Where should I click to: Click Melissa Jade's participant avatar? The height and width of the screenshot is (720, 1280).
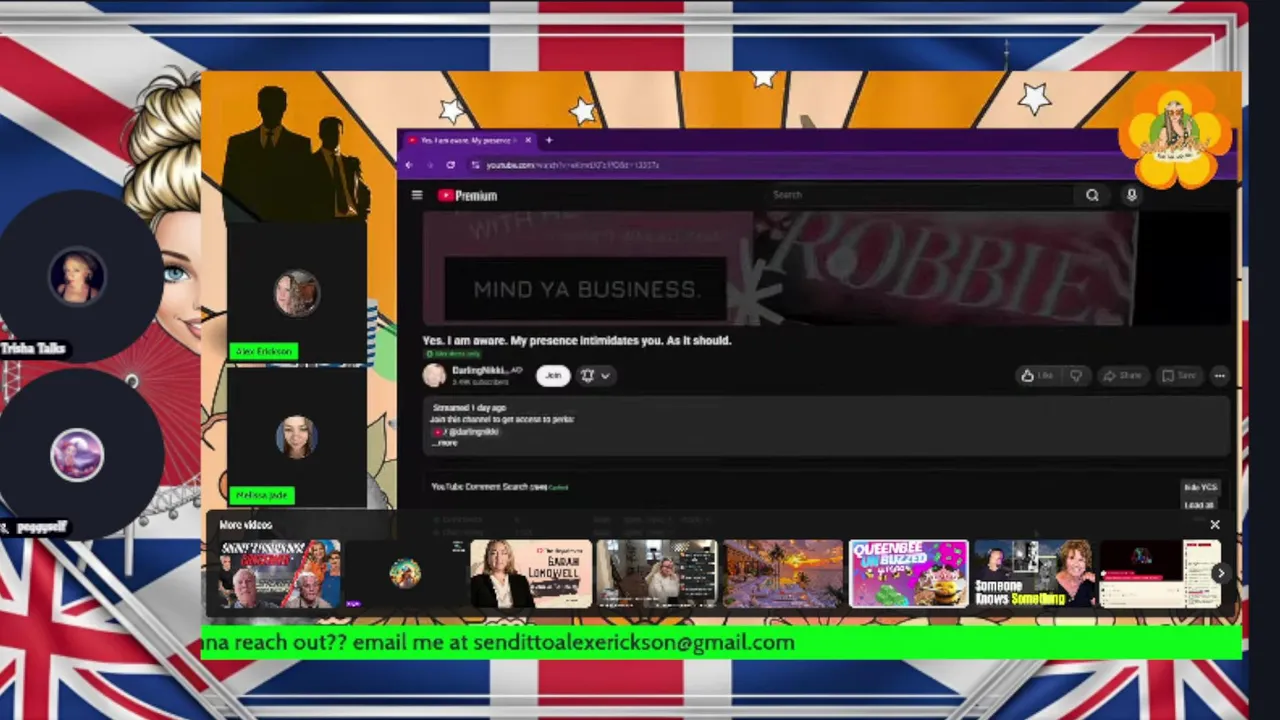point(297,436)
